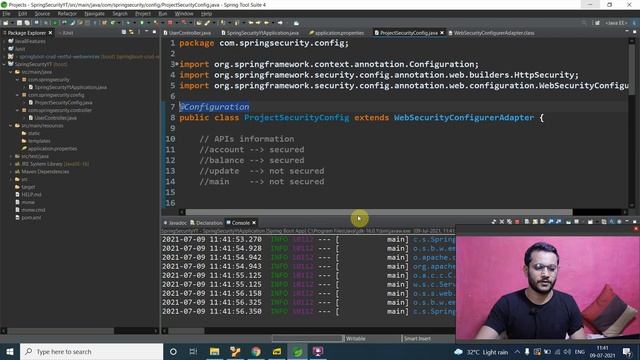Viewport: 640px width, 360px height.
Task: Click File Explorer taskbar icon
Action: (x=214, y=351)
